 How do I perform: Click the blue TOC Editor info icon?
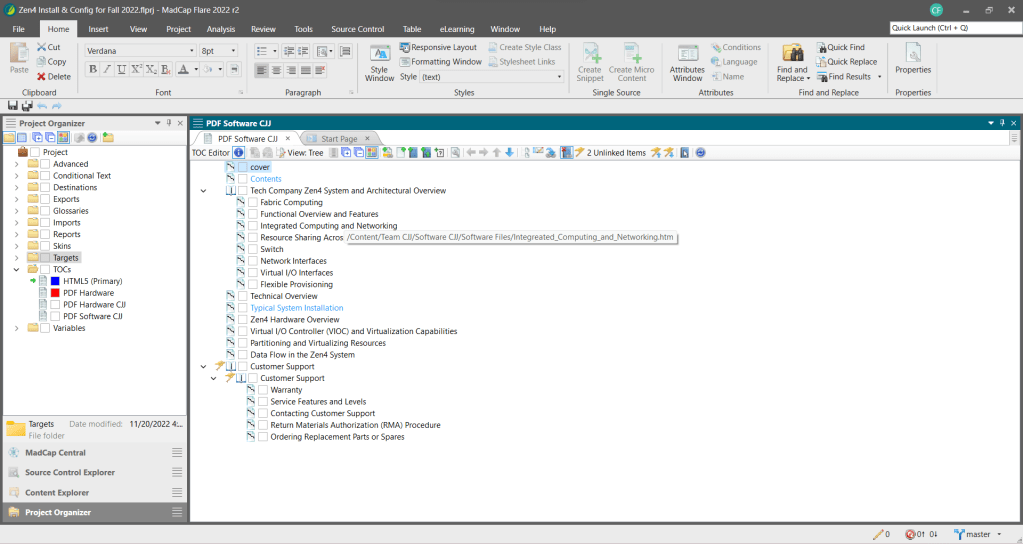(x=239, y=152)
